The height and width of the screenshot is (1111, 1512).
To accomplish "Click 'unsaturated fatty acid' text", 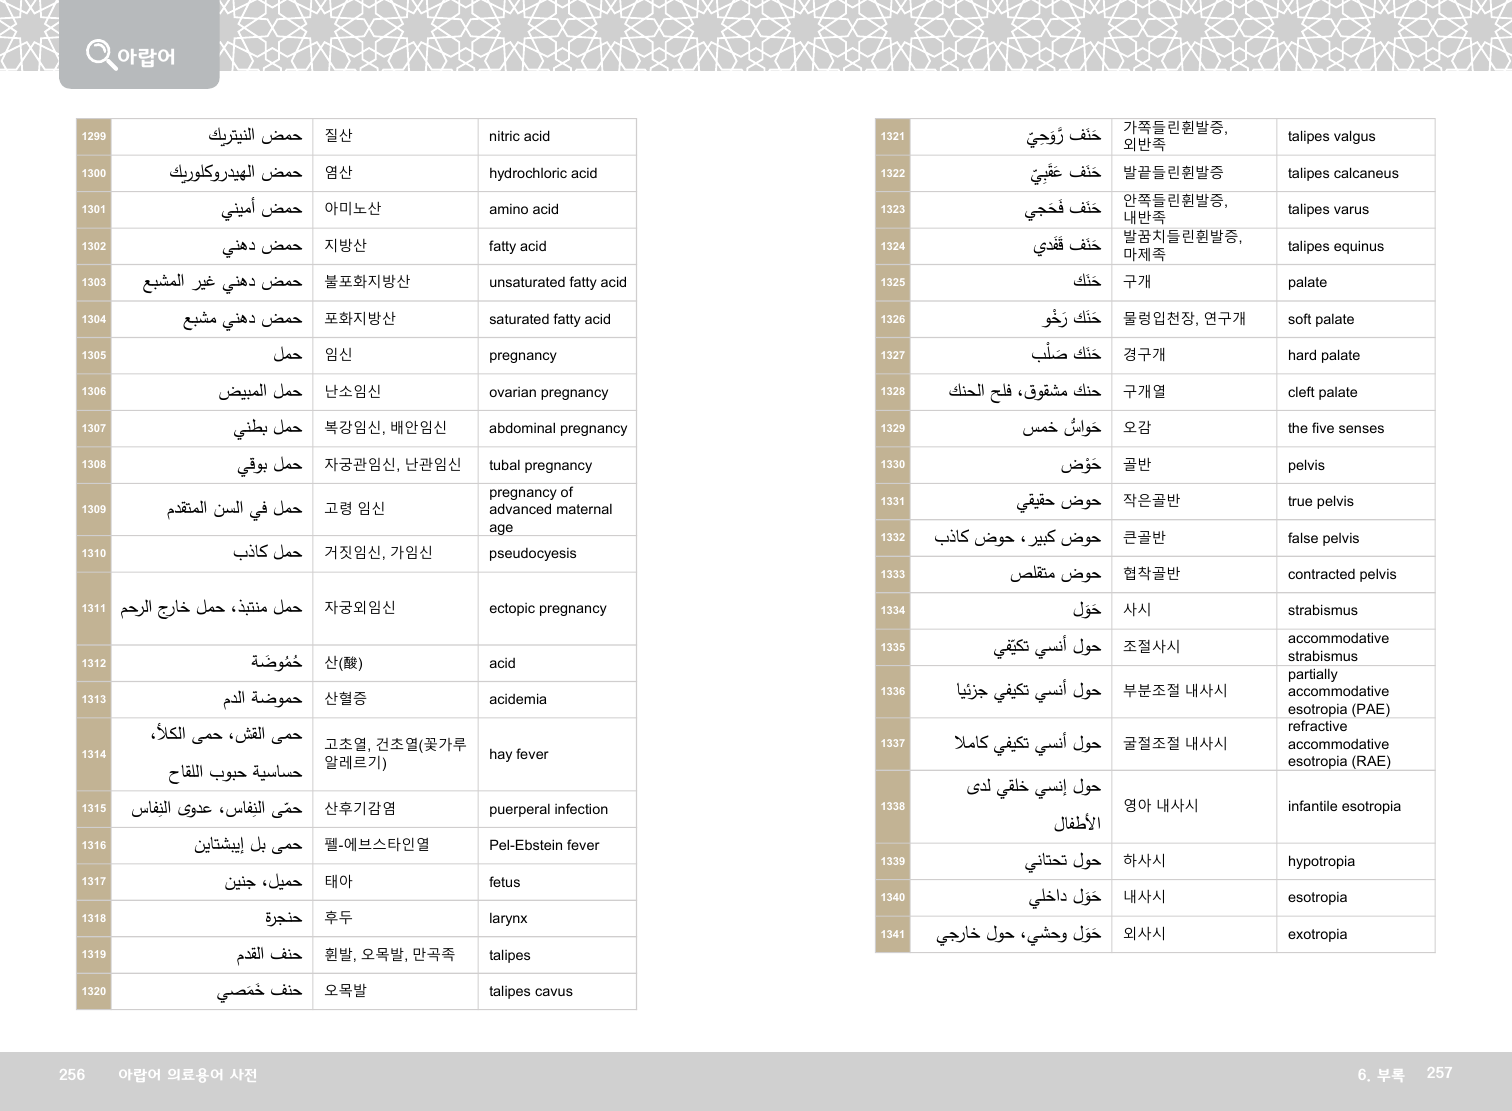I will tap(557, 282).
